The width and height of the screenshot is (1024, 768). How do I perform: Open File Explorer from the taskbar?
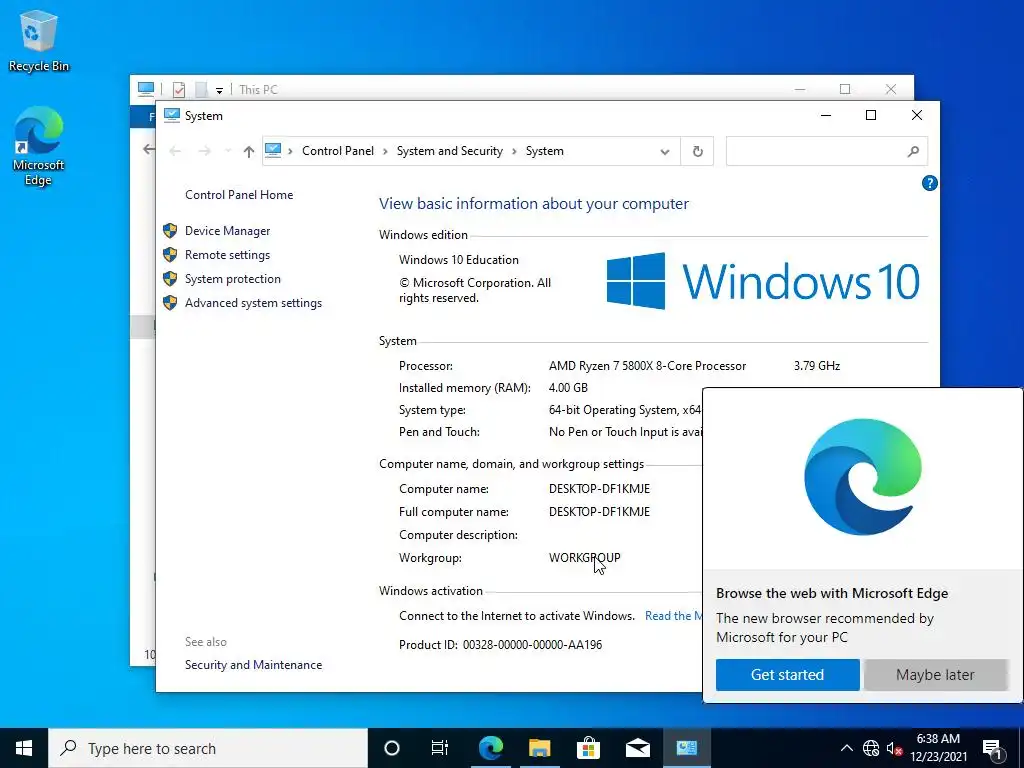coord(539,748)
